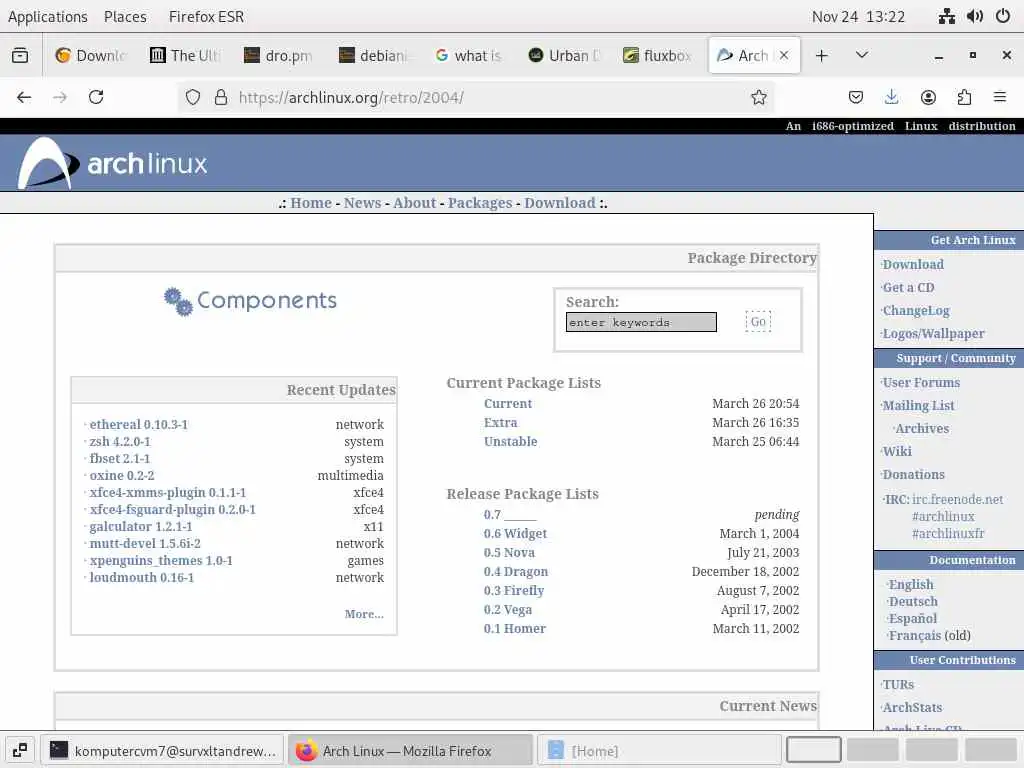Open the power icon in the top panel
The width and height of the screenshot is (1024, 768).
click(1003, 16)
